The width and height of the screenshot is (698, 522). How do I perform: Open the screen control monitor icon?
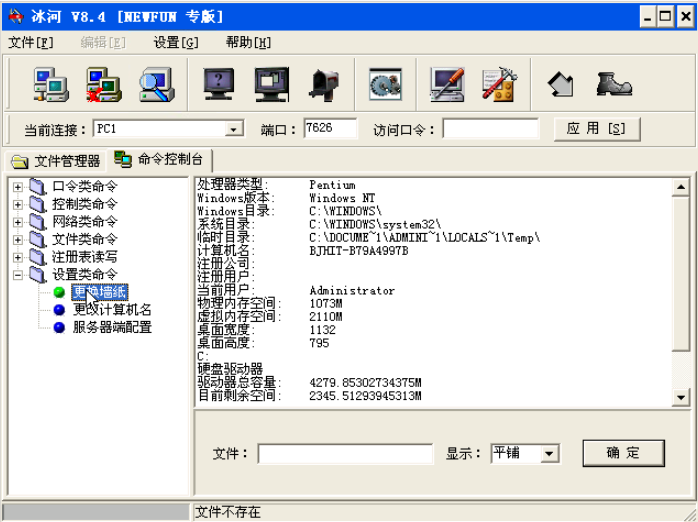[272, 85]
